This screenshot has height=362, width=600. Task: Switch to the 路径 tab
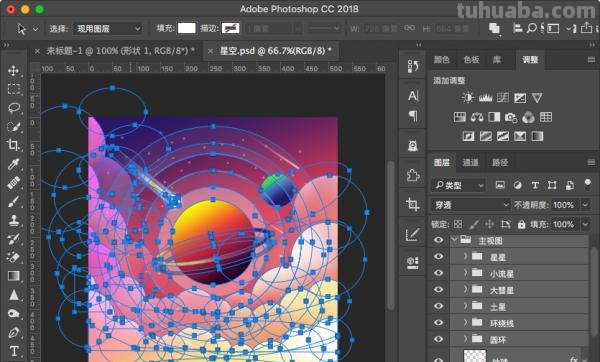(500, 162)
